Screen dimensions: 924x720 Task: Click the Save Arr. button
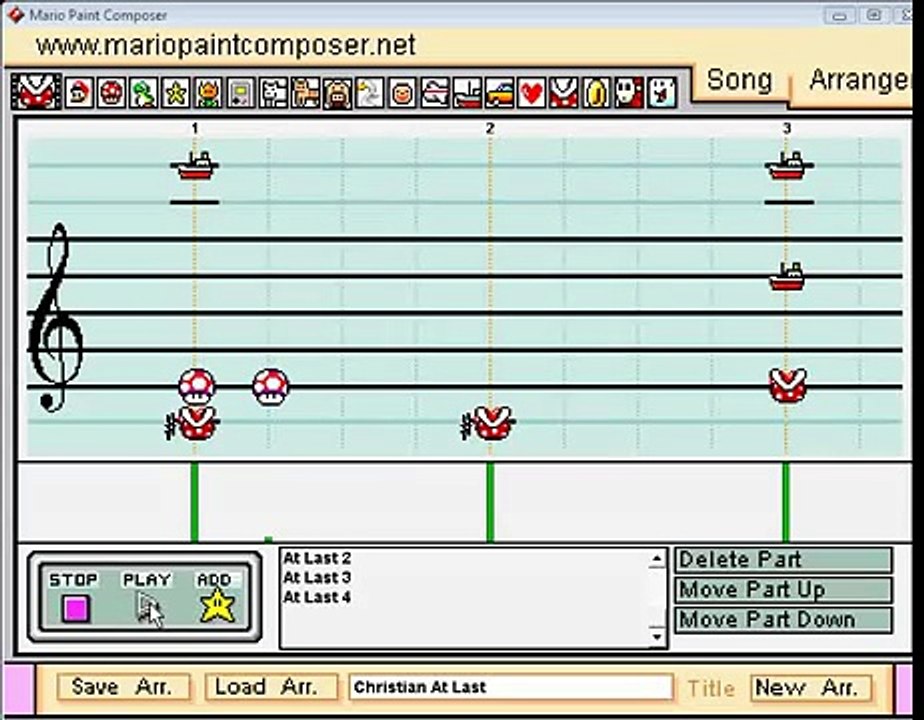pyautogui.click(x=124, y=687)
